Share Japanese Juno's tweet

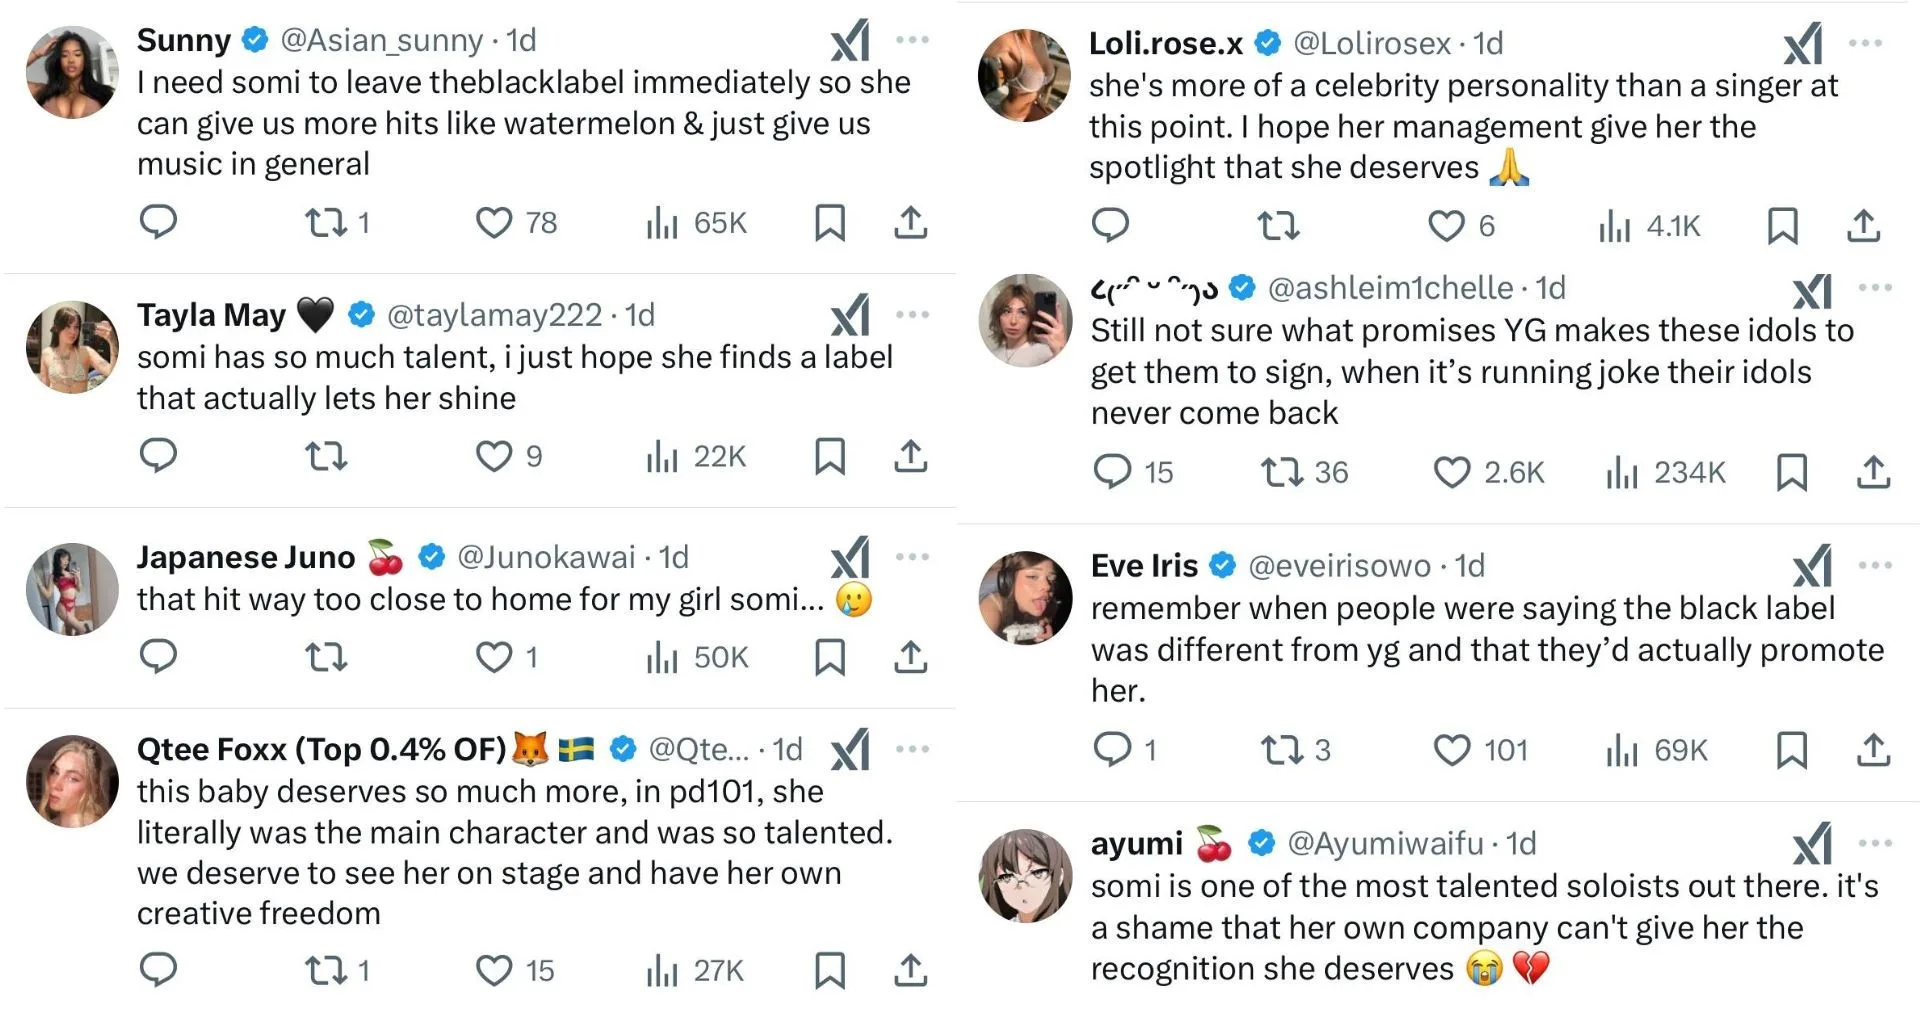point(910,657)
